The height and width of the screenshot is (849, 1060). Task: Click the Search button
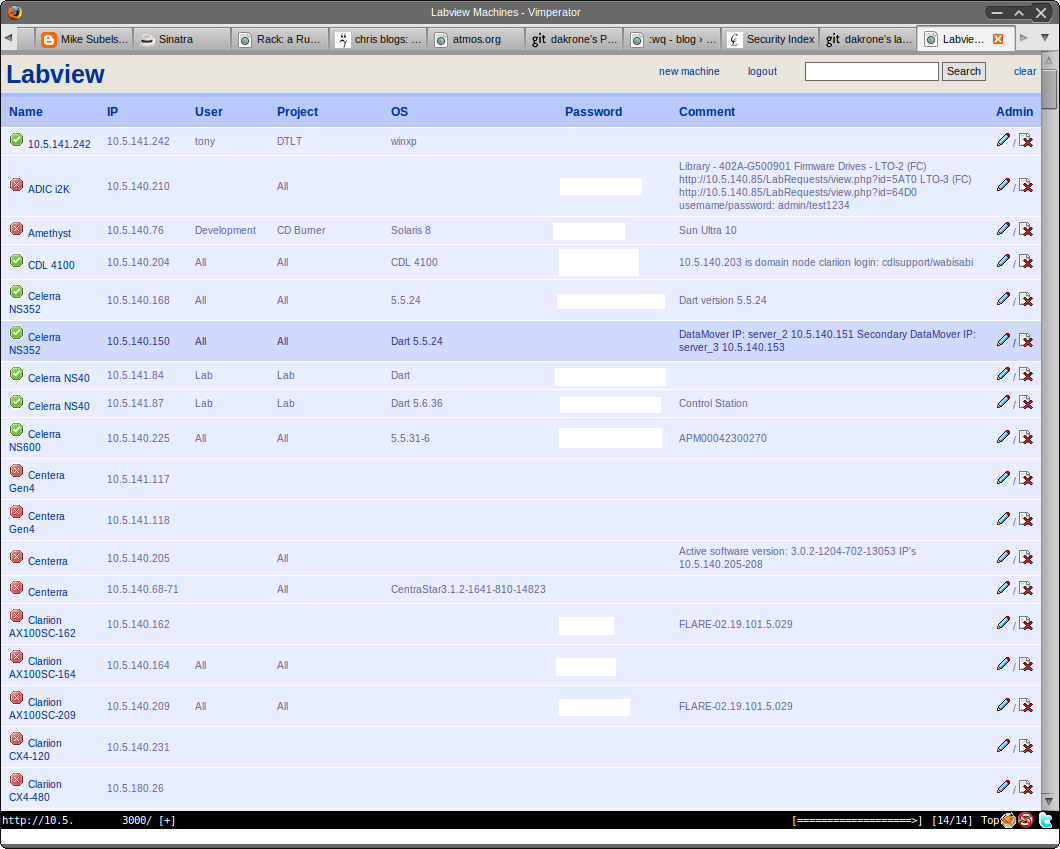[963, 71]
